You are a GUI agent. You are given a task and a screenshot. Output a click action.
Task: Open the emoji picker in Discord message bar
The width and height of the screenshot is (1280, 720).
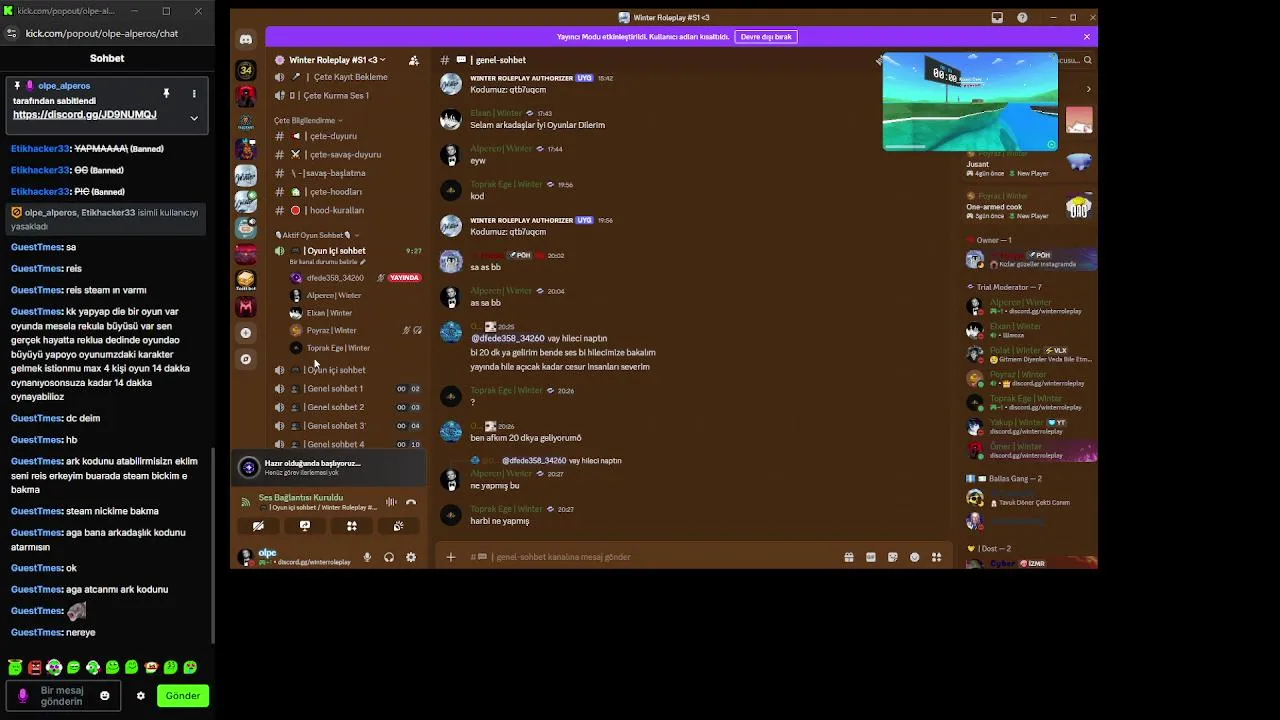click(x=914, y=557)
